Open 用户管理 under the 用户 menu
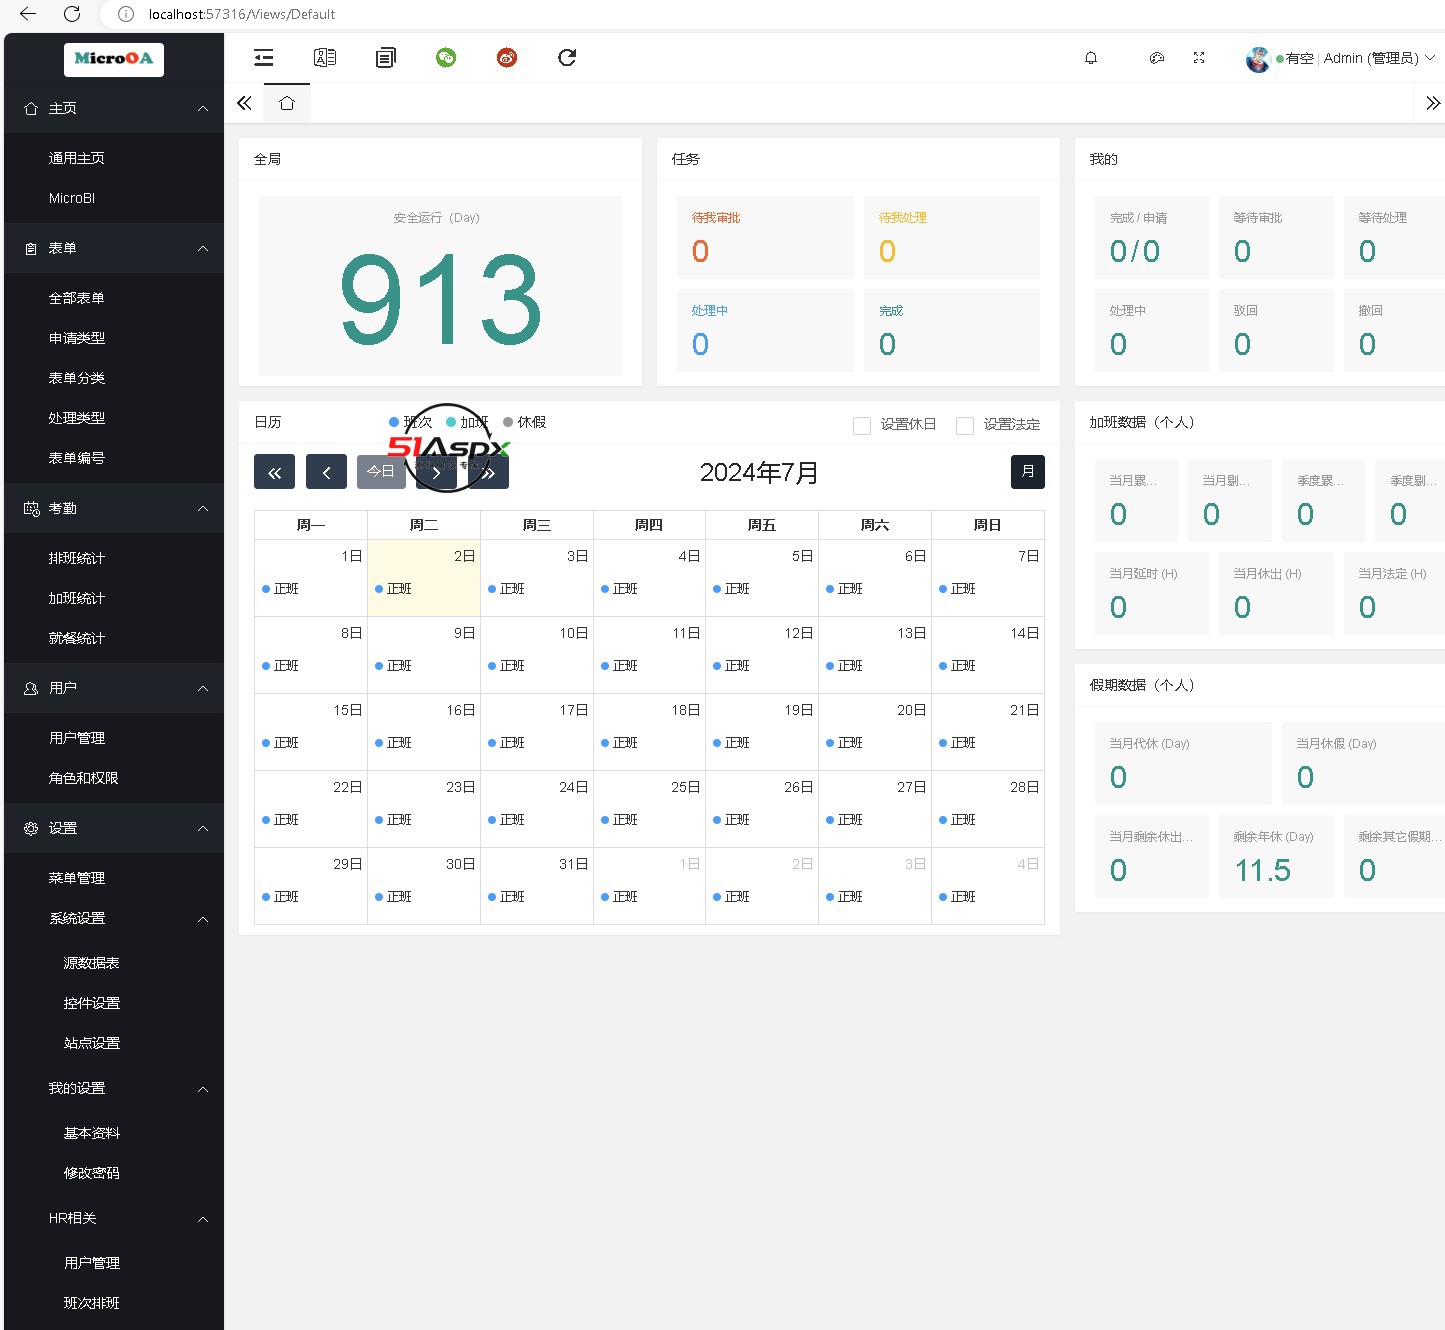 coord(77,738)
